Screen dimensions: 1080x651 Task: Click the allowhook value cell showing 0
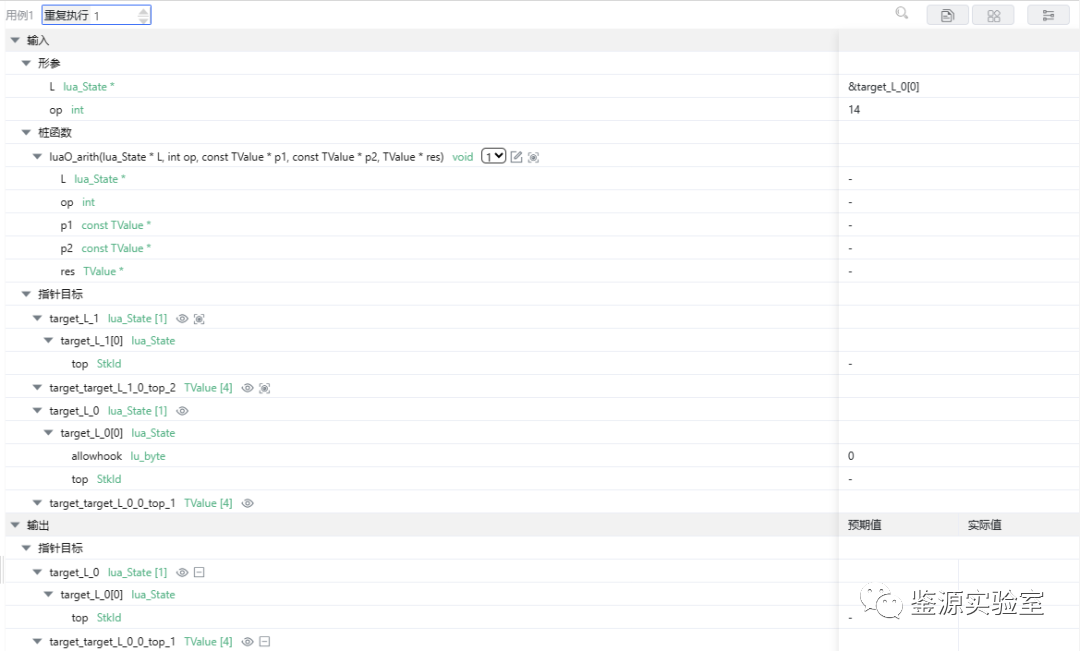point(852,456)
